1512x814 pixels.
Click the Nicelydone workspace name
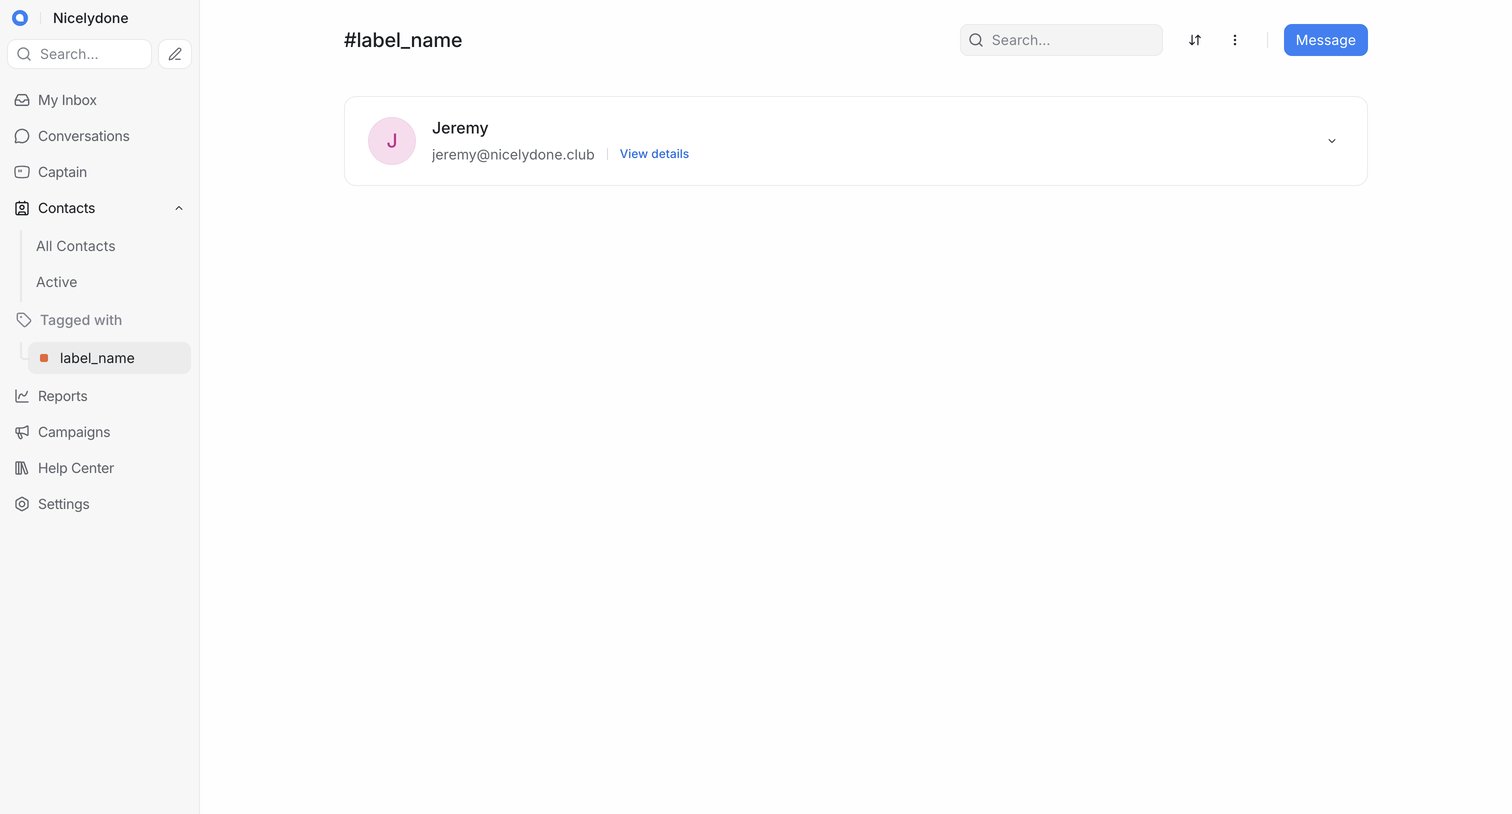pyautogui.click(x=91, y=18)
